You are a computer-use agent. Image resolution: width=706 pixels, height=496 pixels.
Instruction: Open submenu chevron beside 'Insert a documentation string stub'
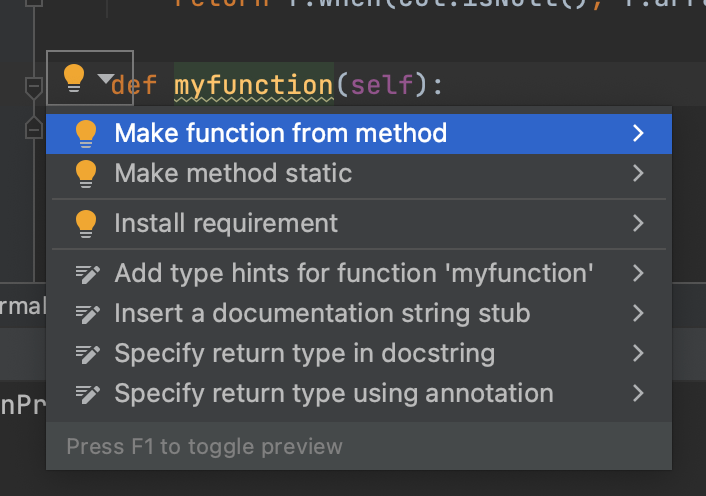pyautogui.click(x=638, y=313)
